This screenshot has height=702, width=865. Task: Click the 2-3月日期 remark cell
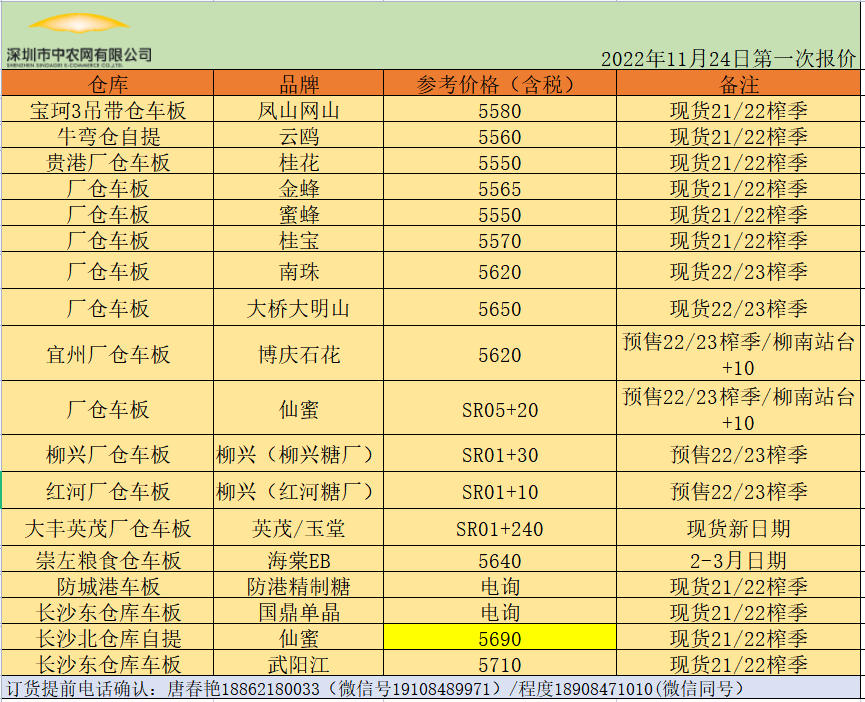739,561
